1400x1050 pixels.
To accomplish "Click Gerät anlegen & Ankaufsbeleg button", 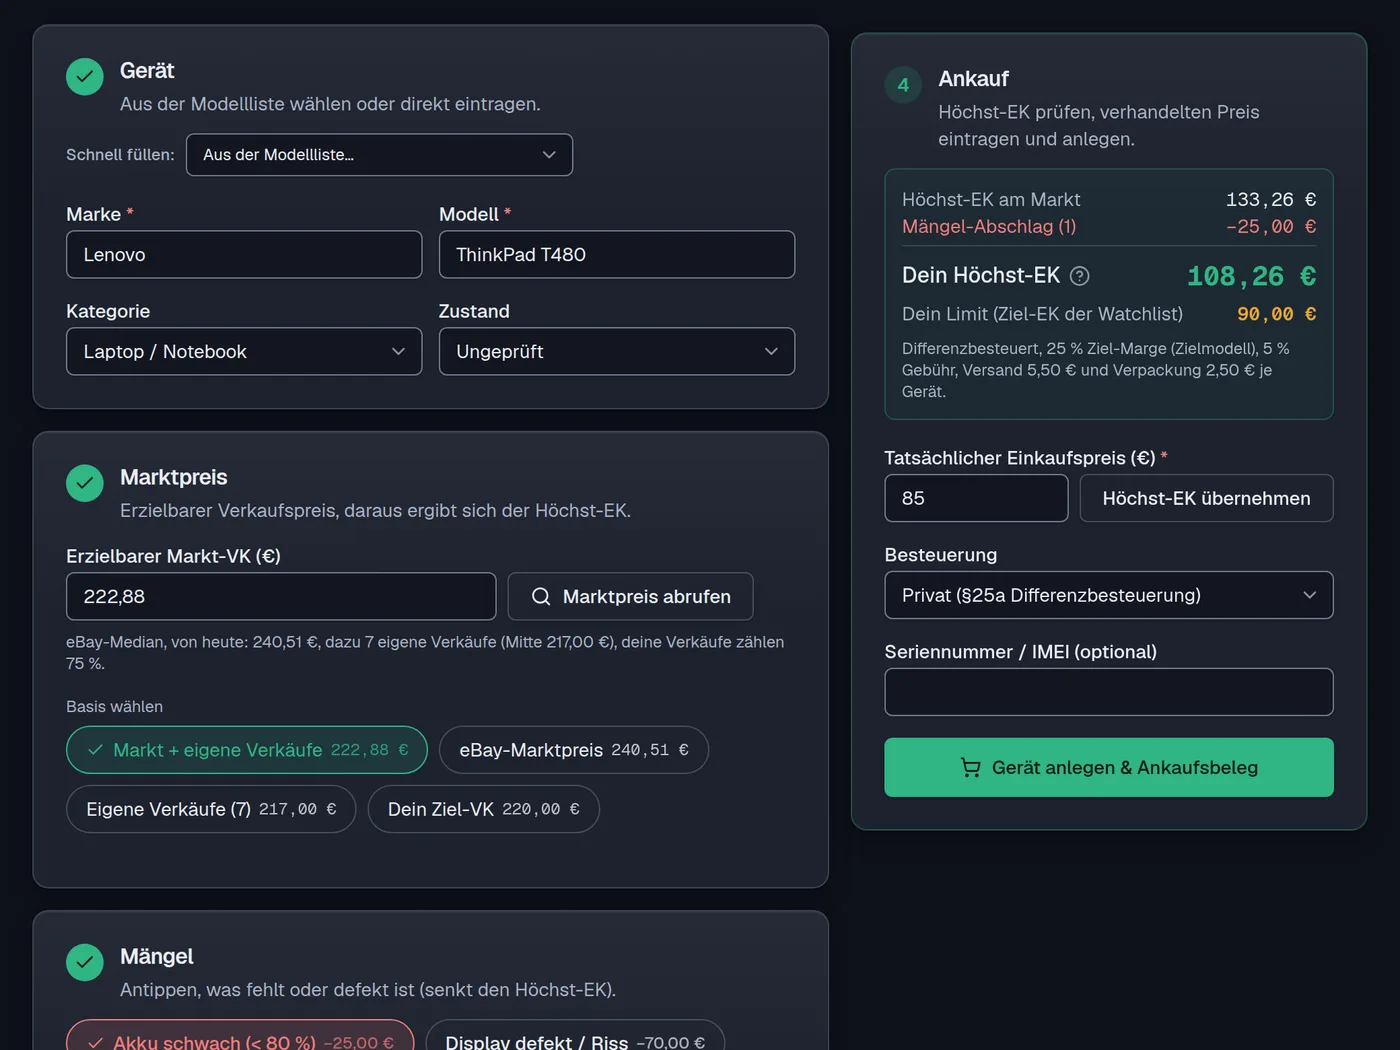I will point(1109,767).
